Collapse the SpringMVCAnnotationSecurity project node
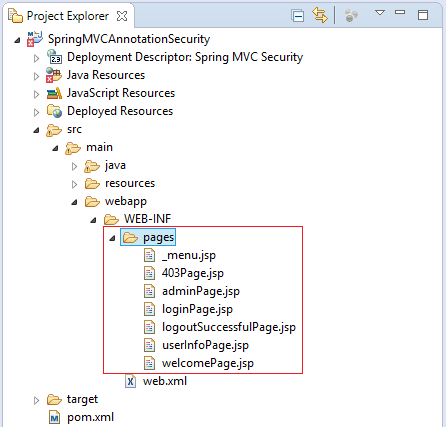The image size is (446, 427). [17, 41]
